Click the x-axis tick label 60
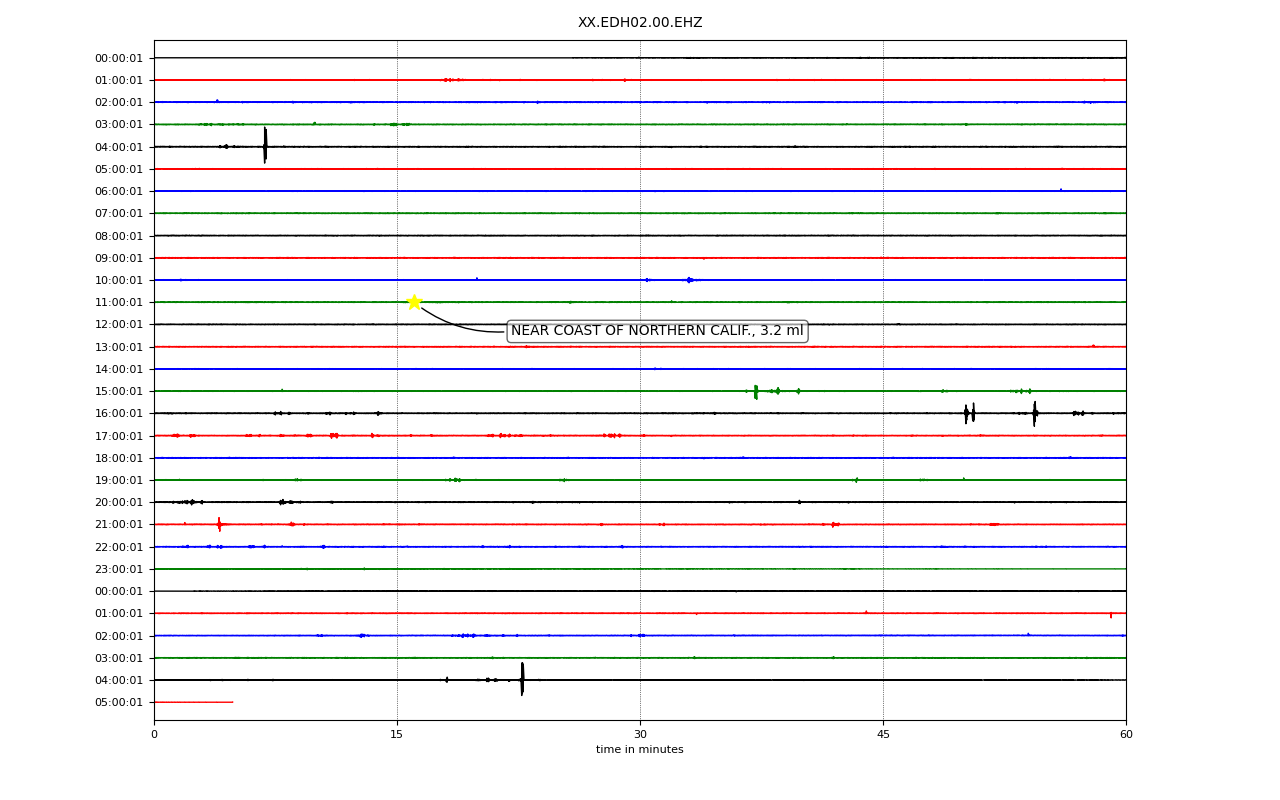 pyautogui.click(x=1126, y=735)
